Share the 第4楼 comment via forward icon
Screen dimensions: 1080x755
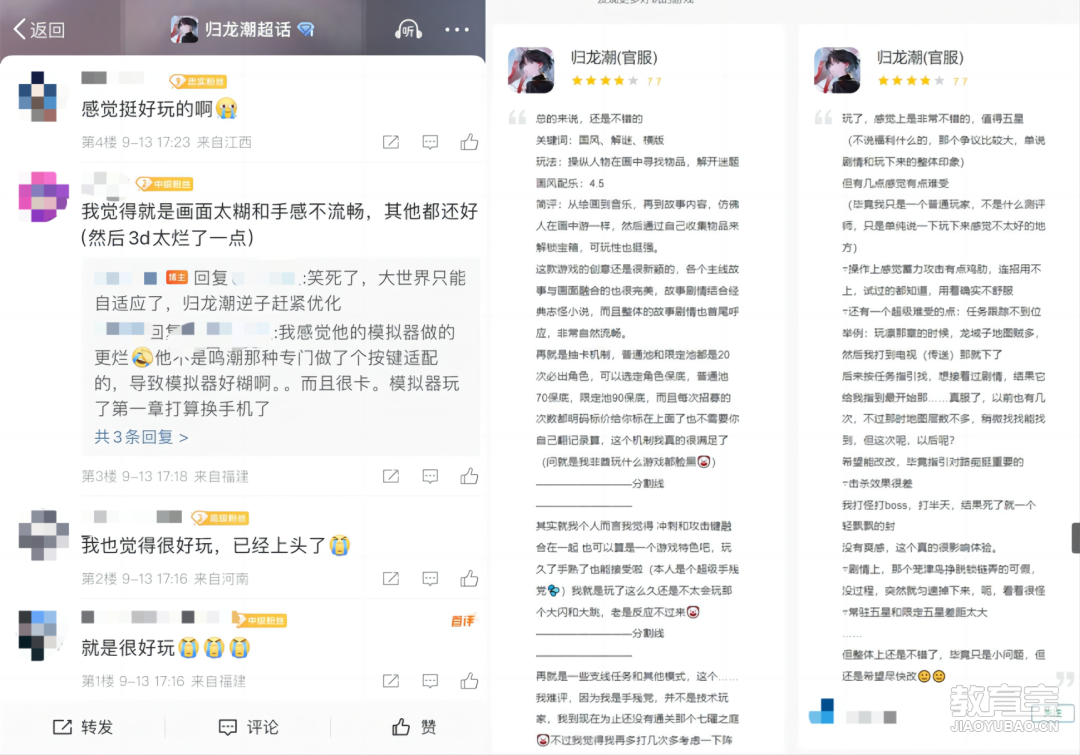[391, 142]
